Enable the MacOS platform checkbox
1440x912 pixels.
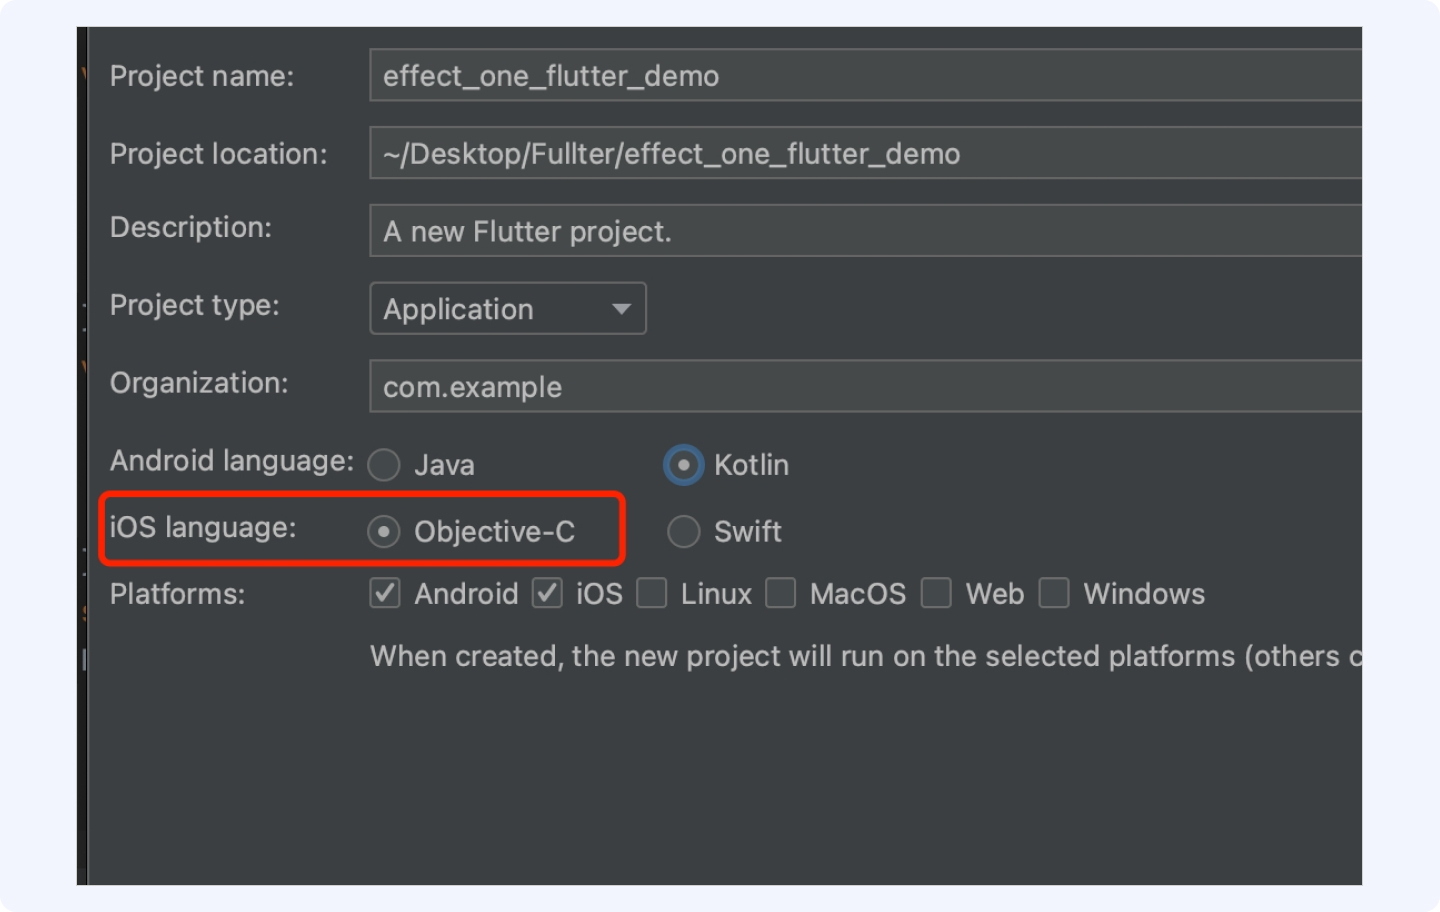coord(781,593)
